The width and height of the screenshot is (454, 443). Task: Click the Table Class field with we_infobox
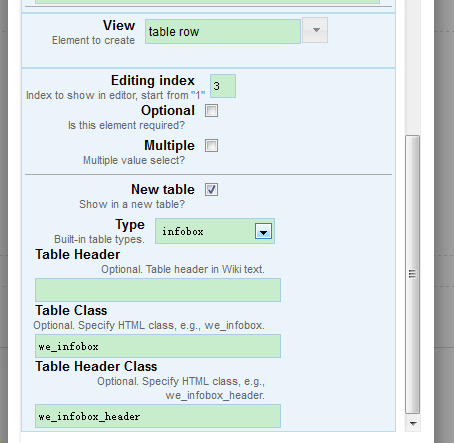158,346
